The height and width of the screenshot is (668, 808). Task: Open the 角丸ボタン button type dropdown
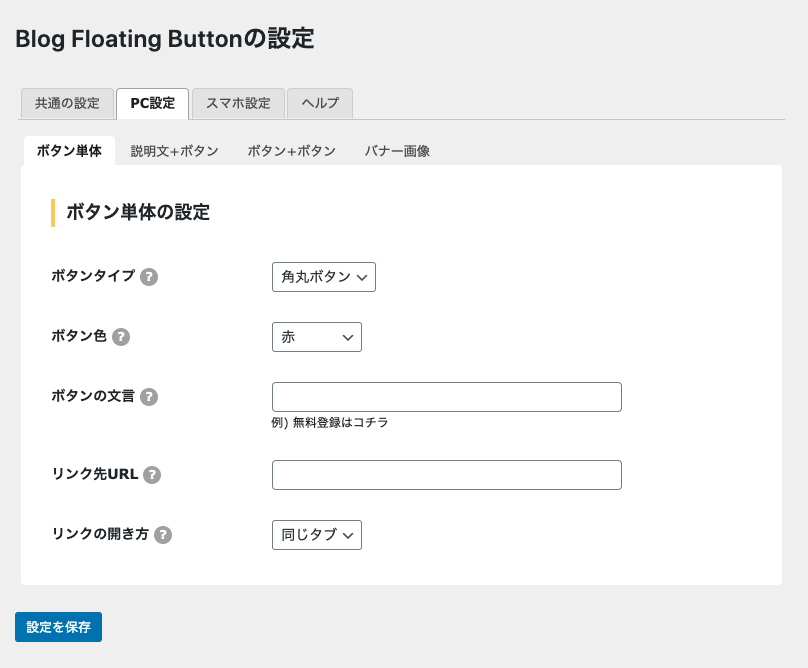(324, 277)
